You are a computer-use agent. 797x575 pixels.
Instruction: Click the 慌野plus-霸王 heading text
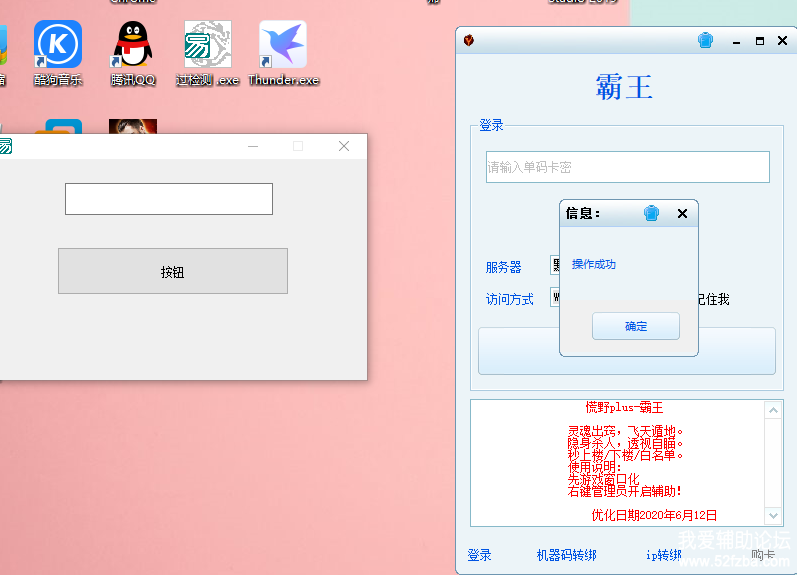[x=624, y=407]
